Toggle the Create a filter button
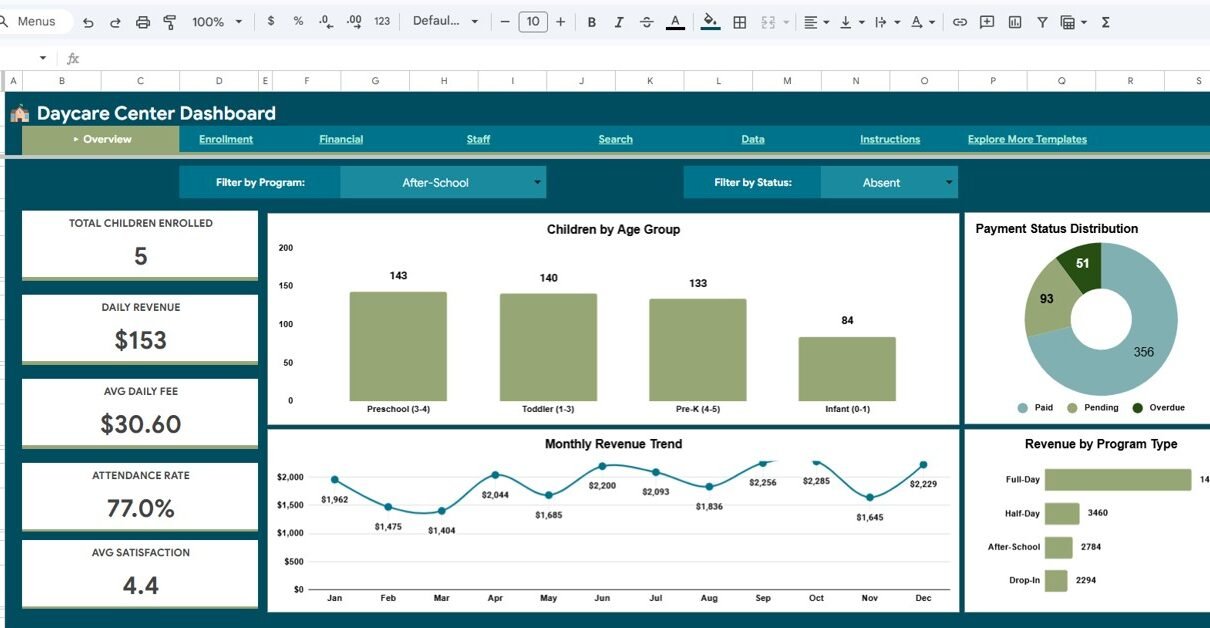This screenshot has height=628, width=1210. [1042, 22]
